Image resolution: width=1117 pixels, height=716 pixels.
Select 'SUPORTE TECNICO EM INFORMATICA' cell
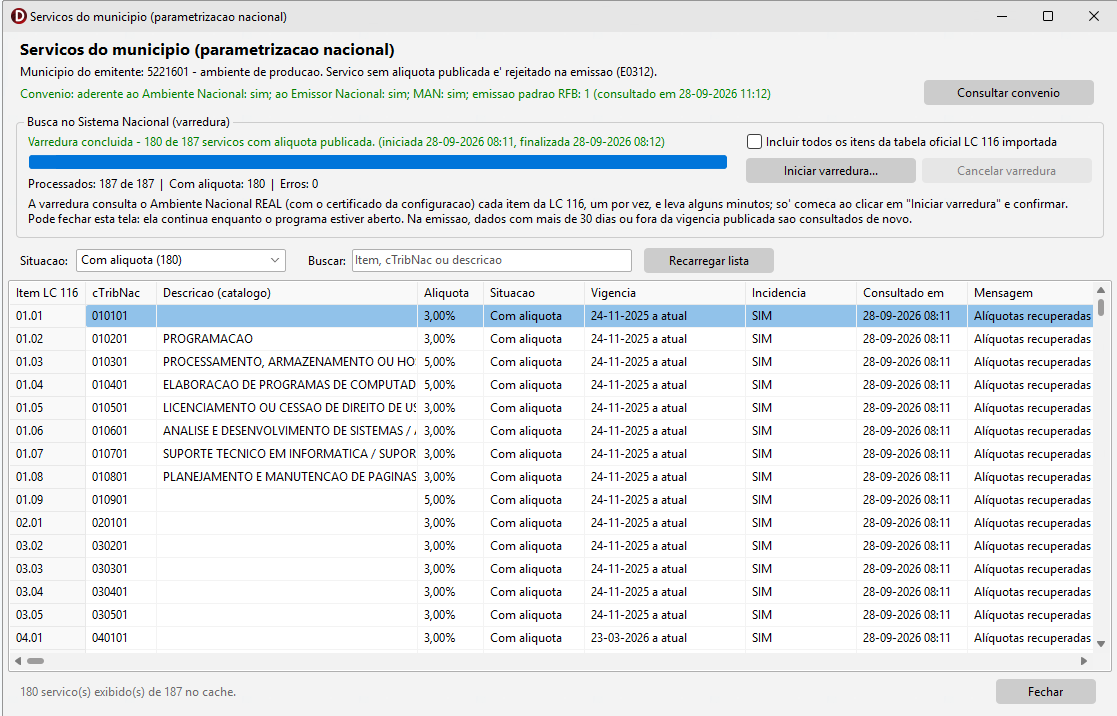[x=287, y=454]
